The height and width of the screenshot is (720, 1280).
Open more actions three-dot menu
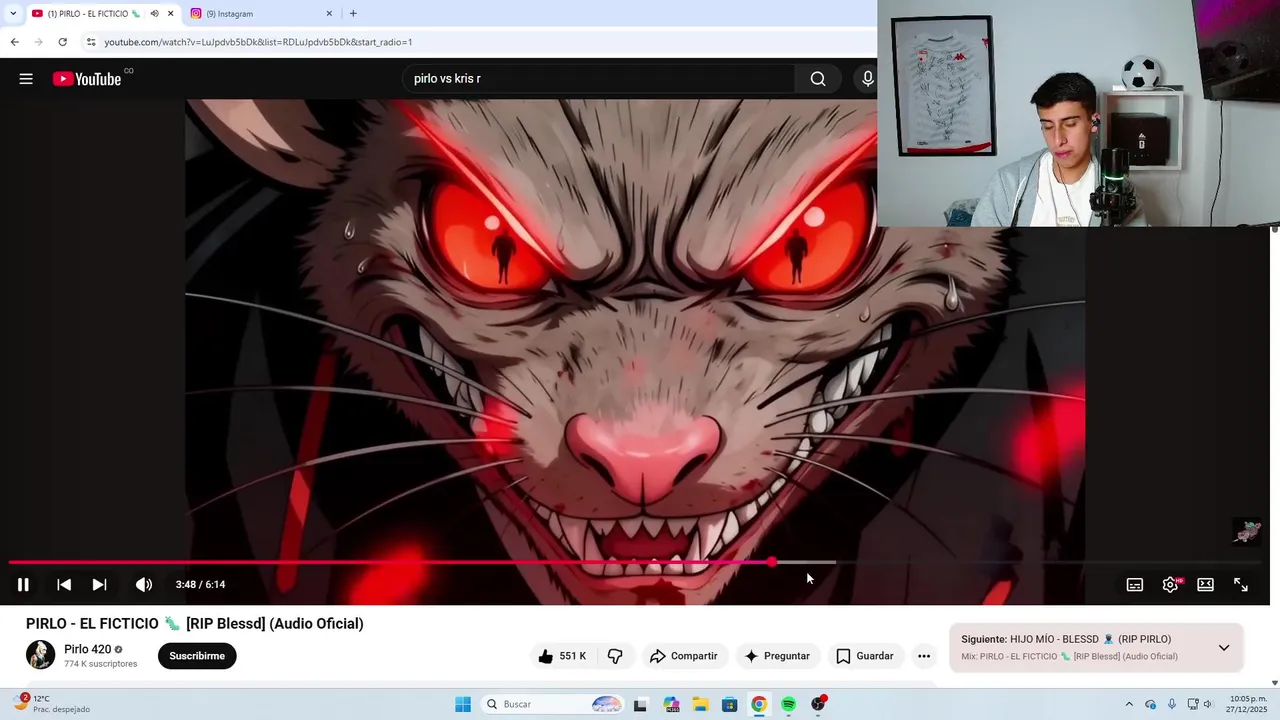924,656
